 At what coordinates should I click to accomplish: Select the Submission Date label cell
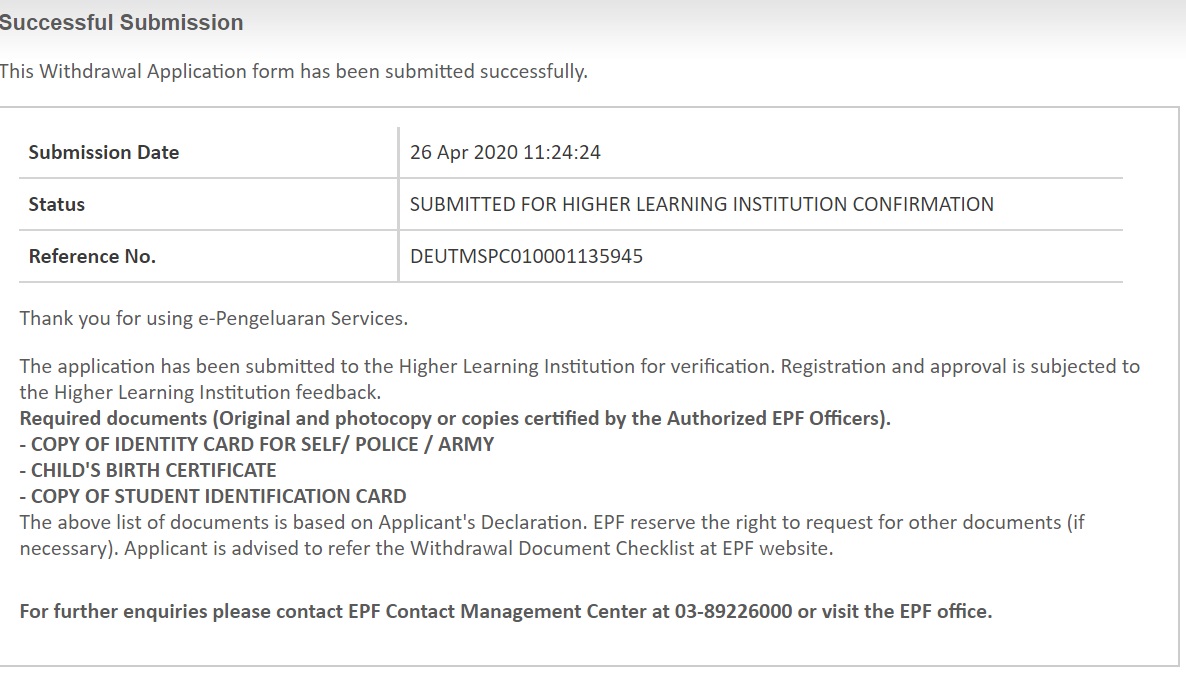[104, 153]
